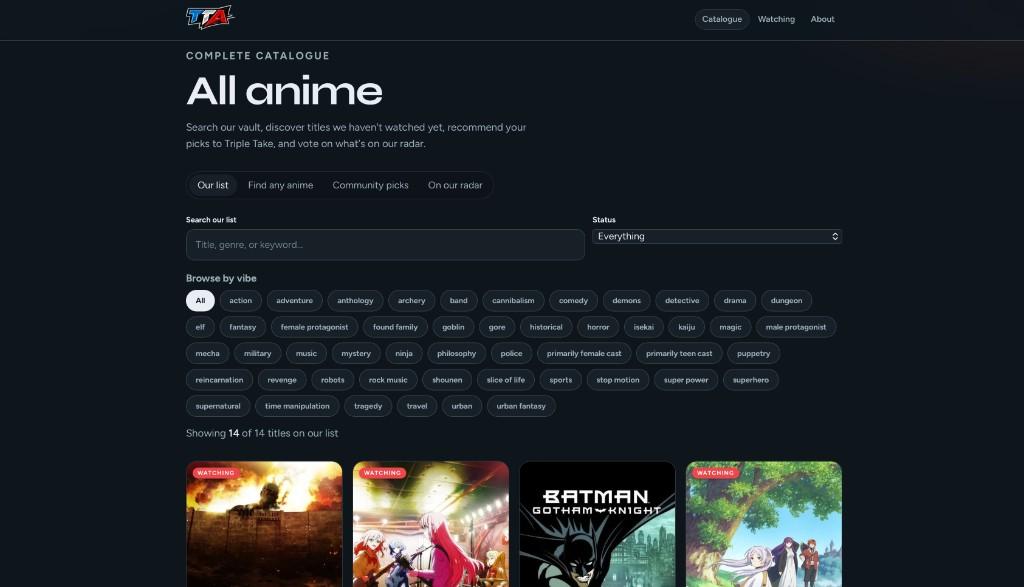Filter by the fantasy tag
The height and width of the screenshot is (587, 1024).
click(x=242, y=327)
